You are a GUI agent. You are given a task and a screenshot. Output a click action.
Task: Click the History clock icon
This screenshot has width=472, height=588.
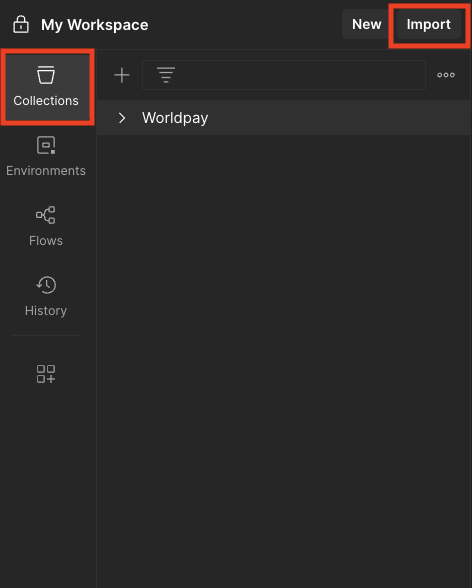[46, 285]
